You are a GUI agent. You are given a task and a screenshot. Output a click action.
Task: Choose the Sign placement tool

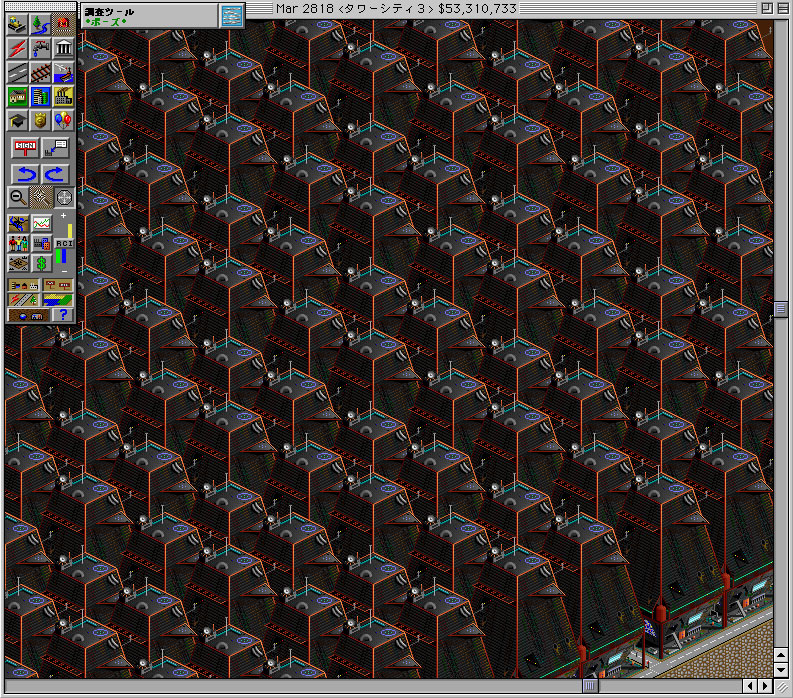pos(25,148)
